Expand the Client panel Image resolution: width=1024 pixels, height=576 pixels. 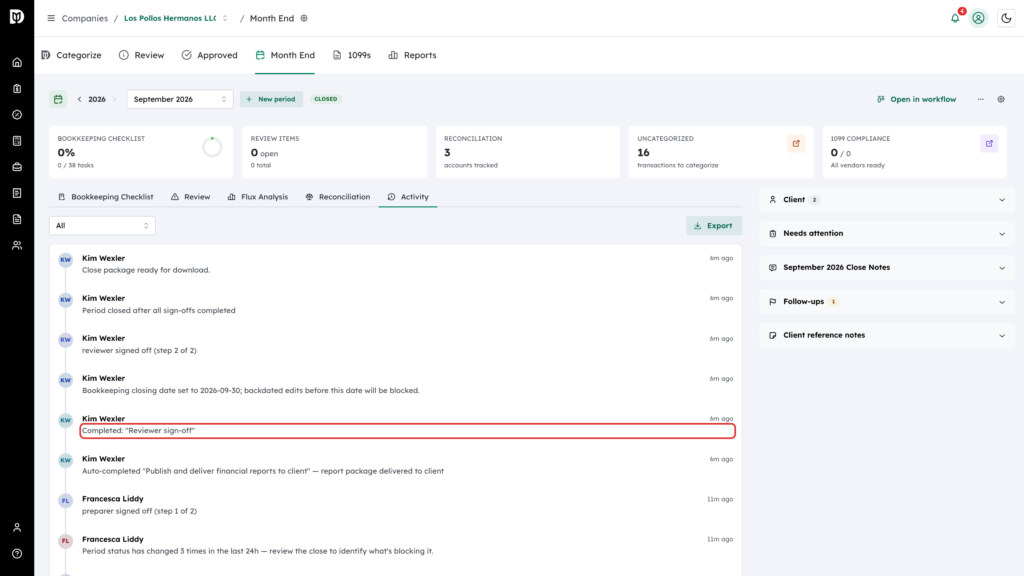[x=887, y=200]
